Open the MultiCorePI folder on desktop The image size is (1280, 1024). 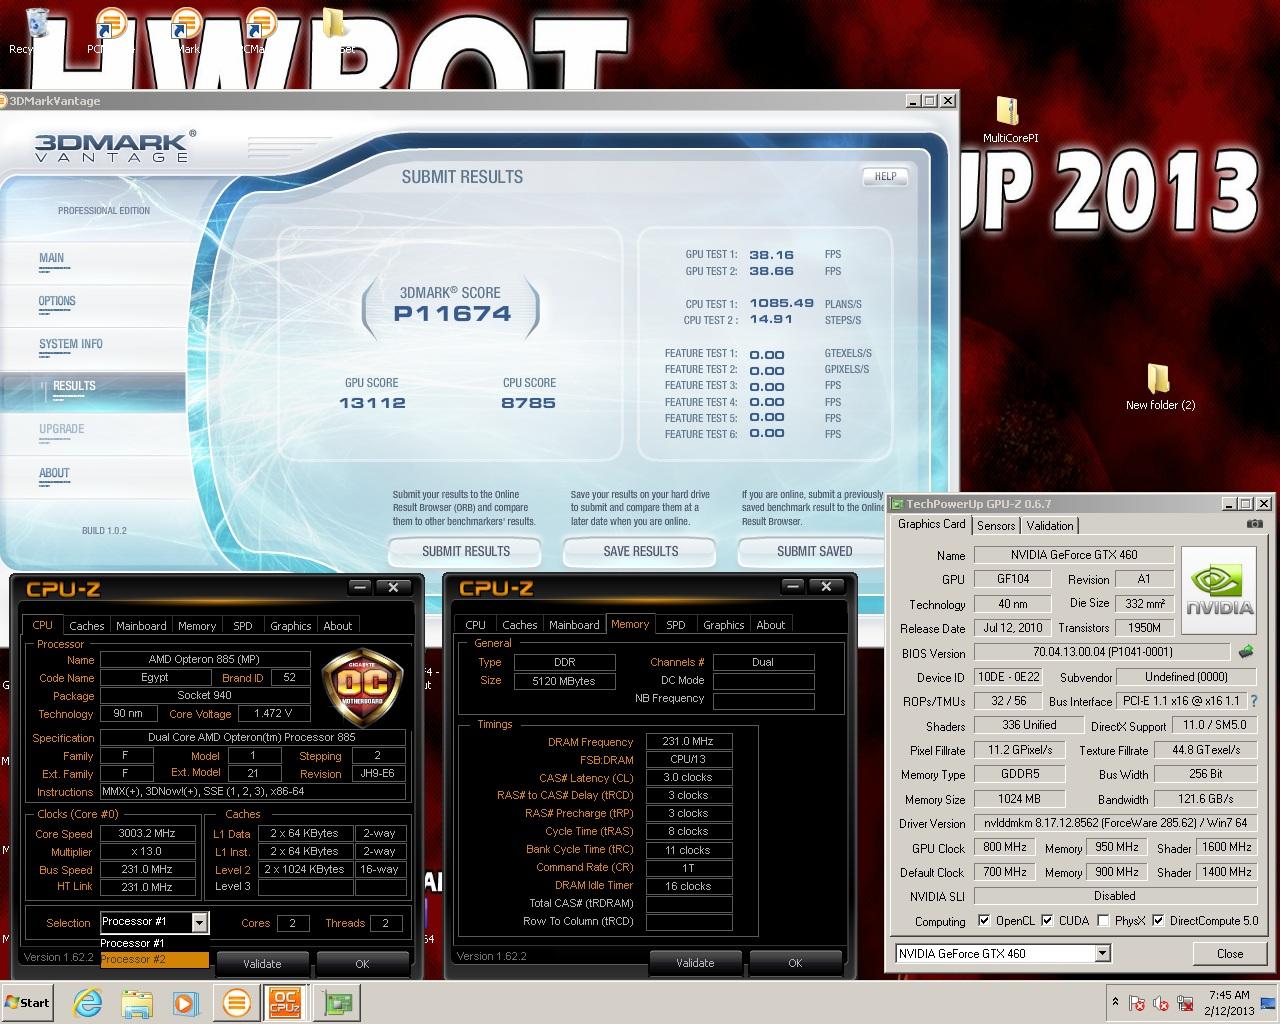point(1009,120)
